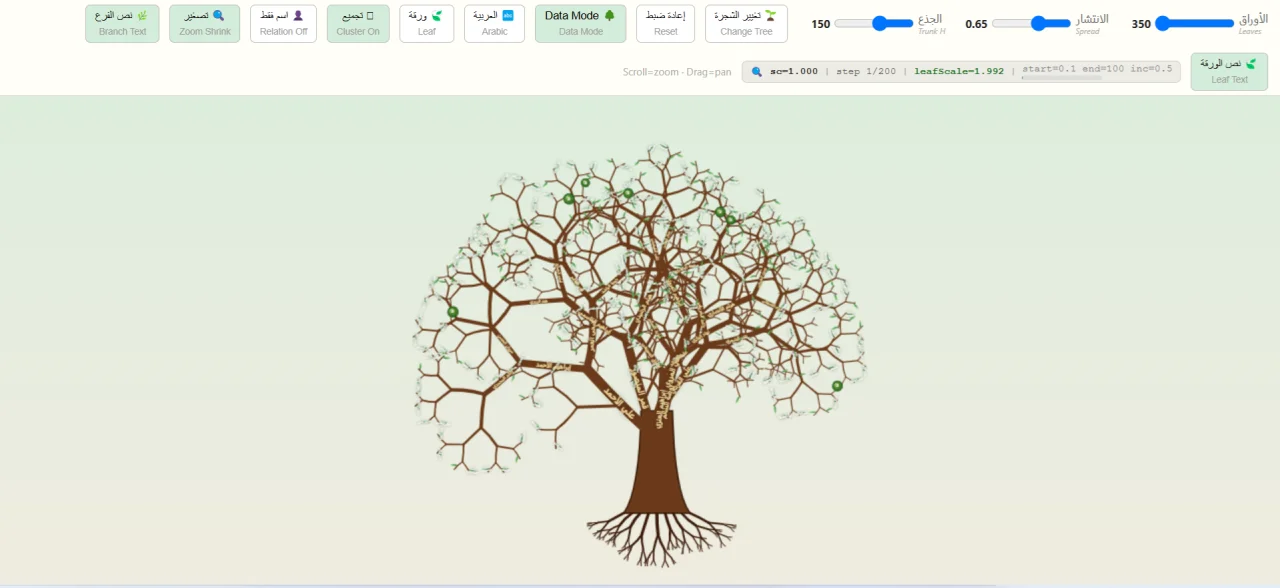Image resolution: width=1280 pixels, height=588 pixels.
Task: Toggle the Leaf Text button
Action: click(x=1229, y=71)
